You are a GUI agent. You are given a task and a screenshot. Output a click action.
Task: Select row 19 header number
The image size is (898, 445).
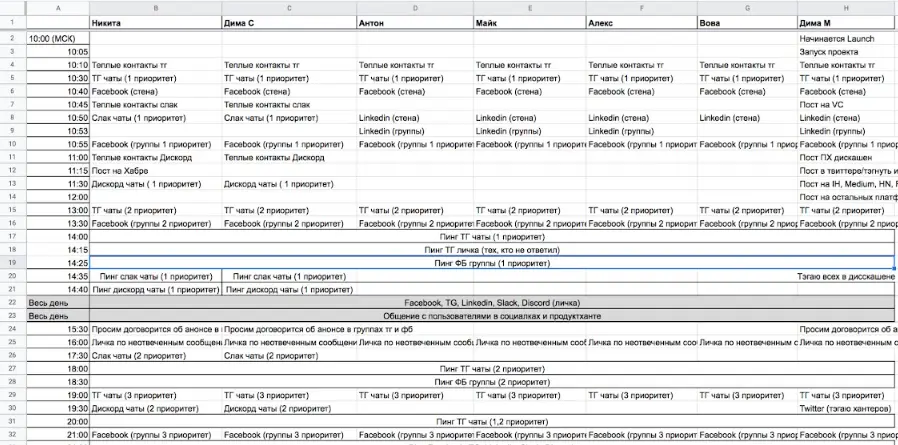click(x=13, y=263)
